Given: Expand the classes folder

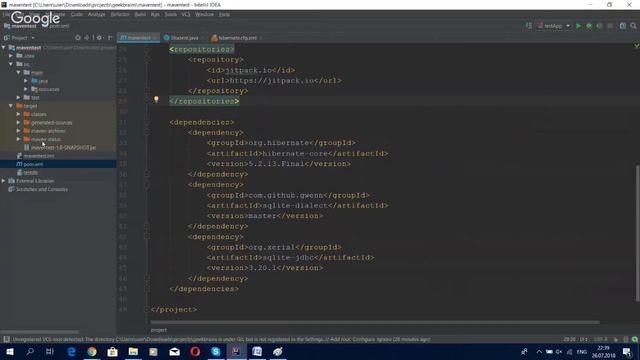Looking at the screenshot, I should (x=18, y=114).
